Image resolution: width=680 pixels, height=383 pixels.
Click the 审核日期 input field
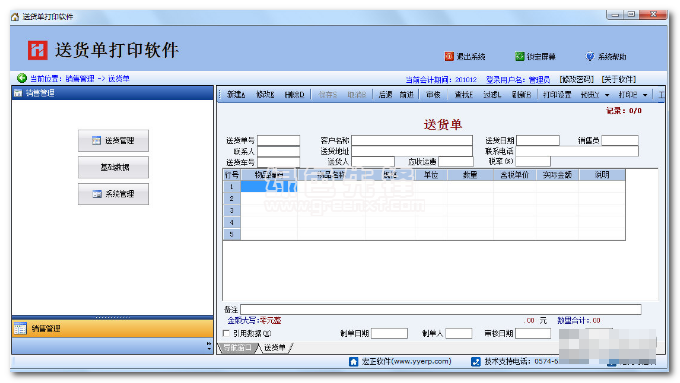click(x=533, y=333)
